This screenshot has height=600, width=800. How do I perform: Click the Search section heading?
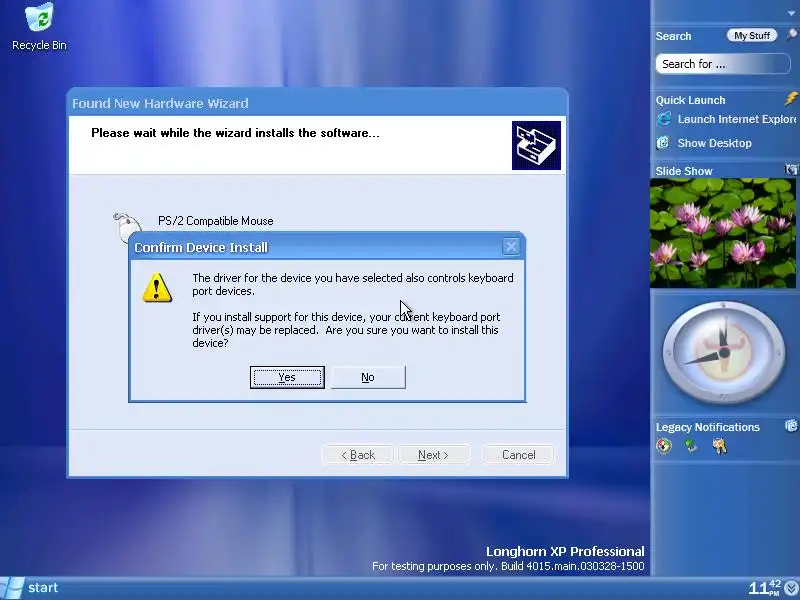673,36
